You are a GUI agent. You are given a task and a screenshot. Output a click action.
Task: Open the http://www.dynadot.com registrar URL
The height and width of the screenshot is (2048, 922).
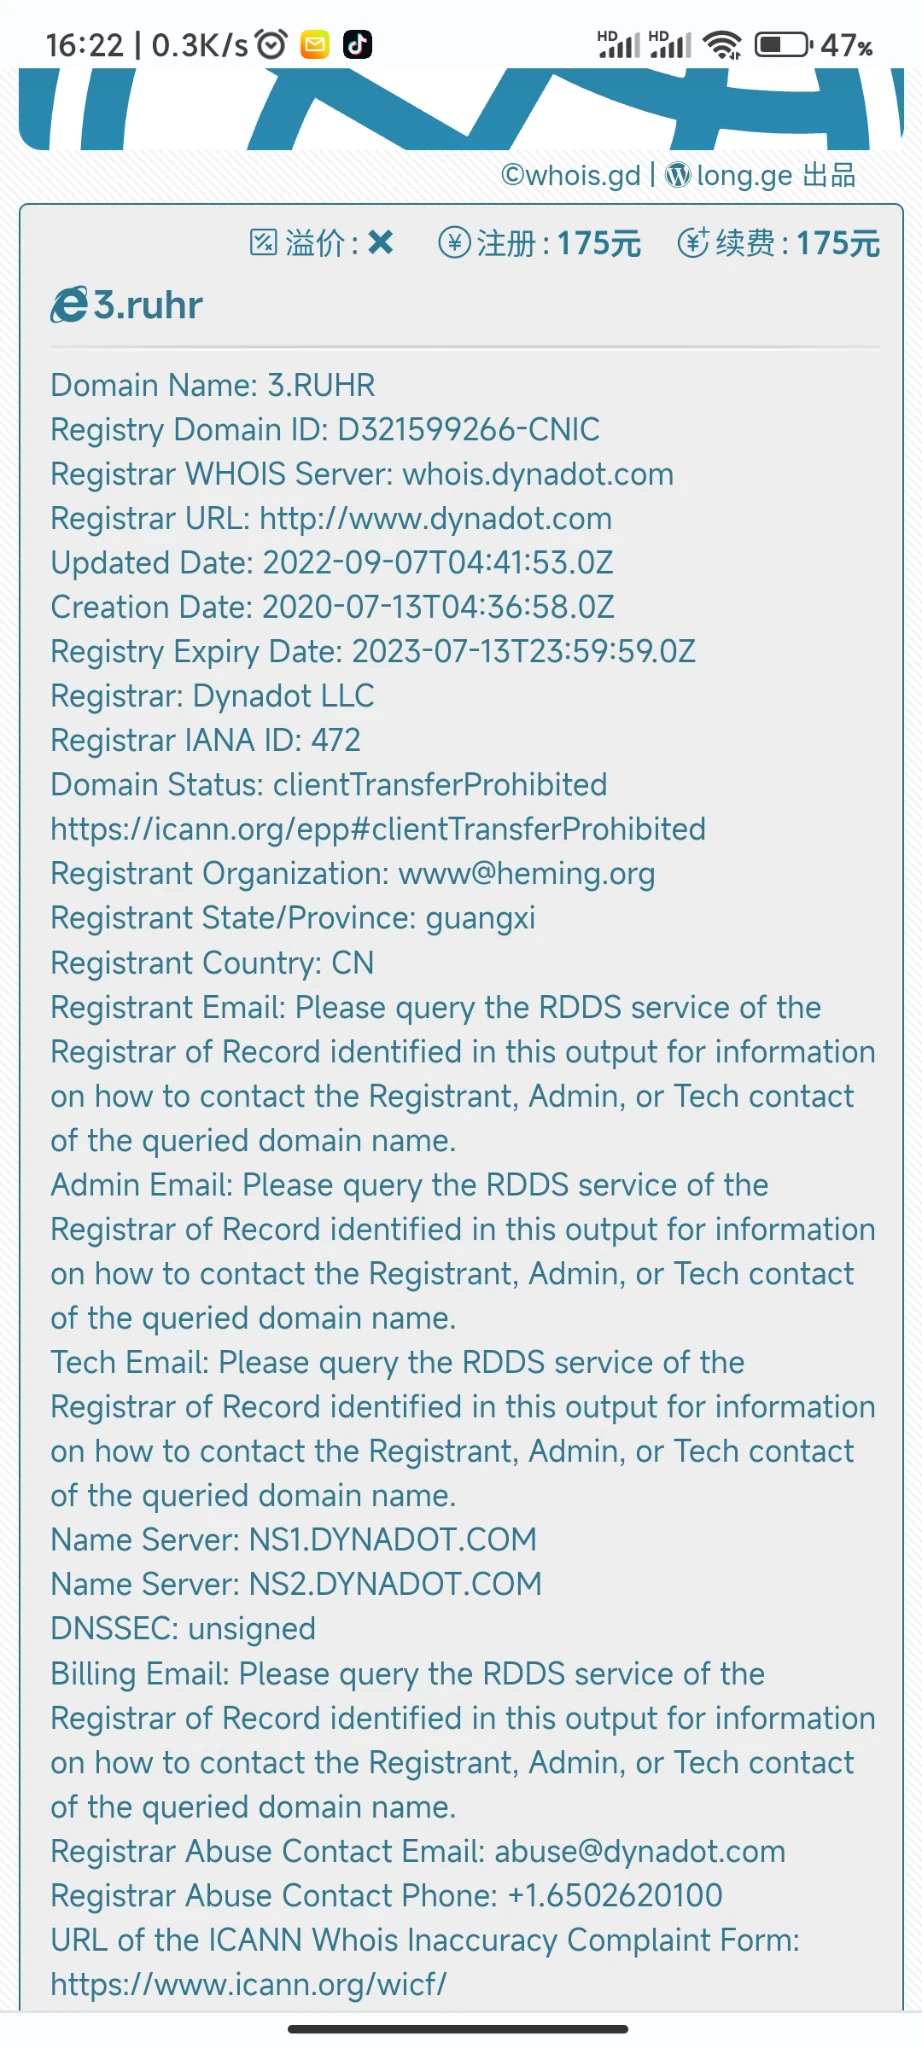coord(435,518)
